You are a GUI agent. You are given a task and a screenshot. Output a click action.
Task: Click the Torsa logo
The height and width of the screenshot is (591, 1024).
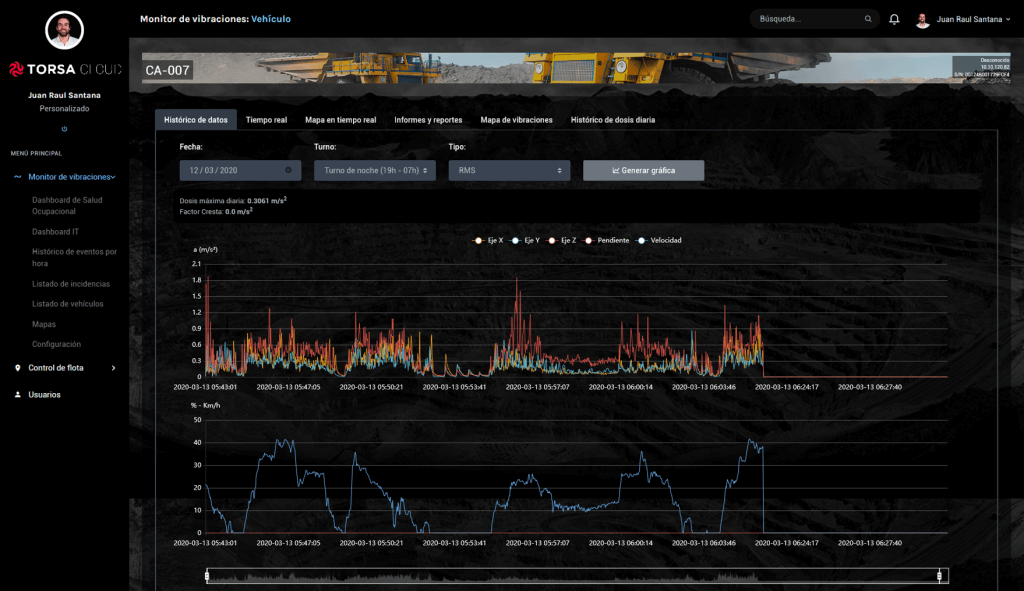click(x=65, y=69)
